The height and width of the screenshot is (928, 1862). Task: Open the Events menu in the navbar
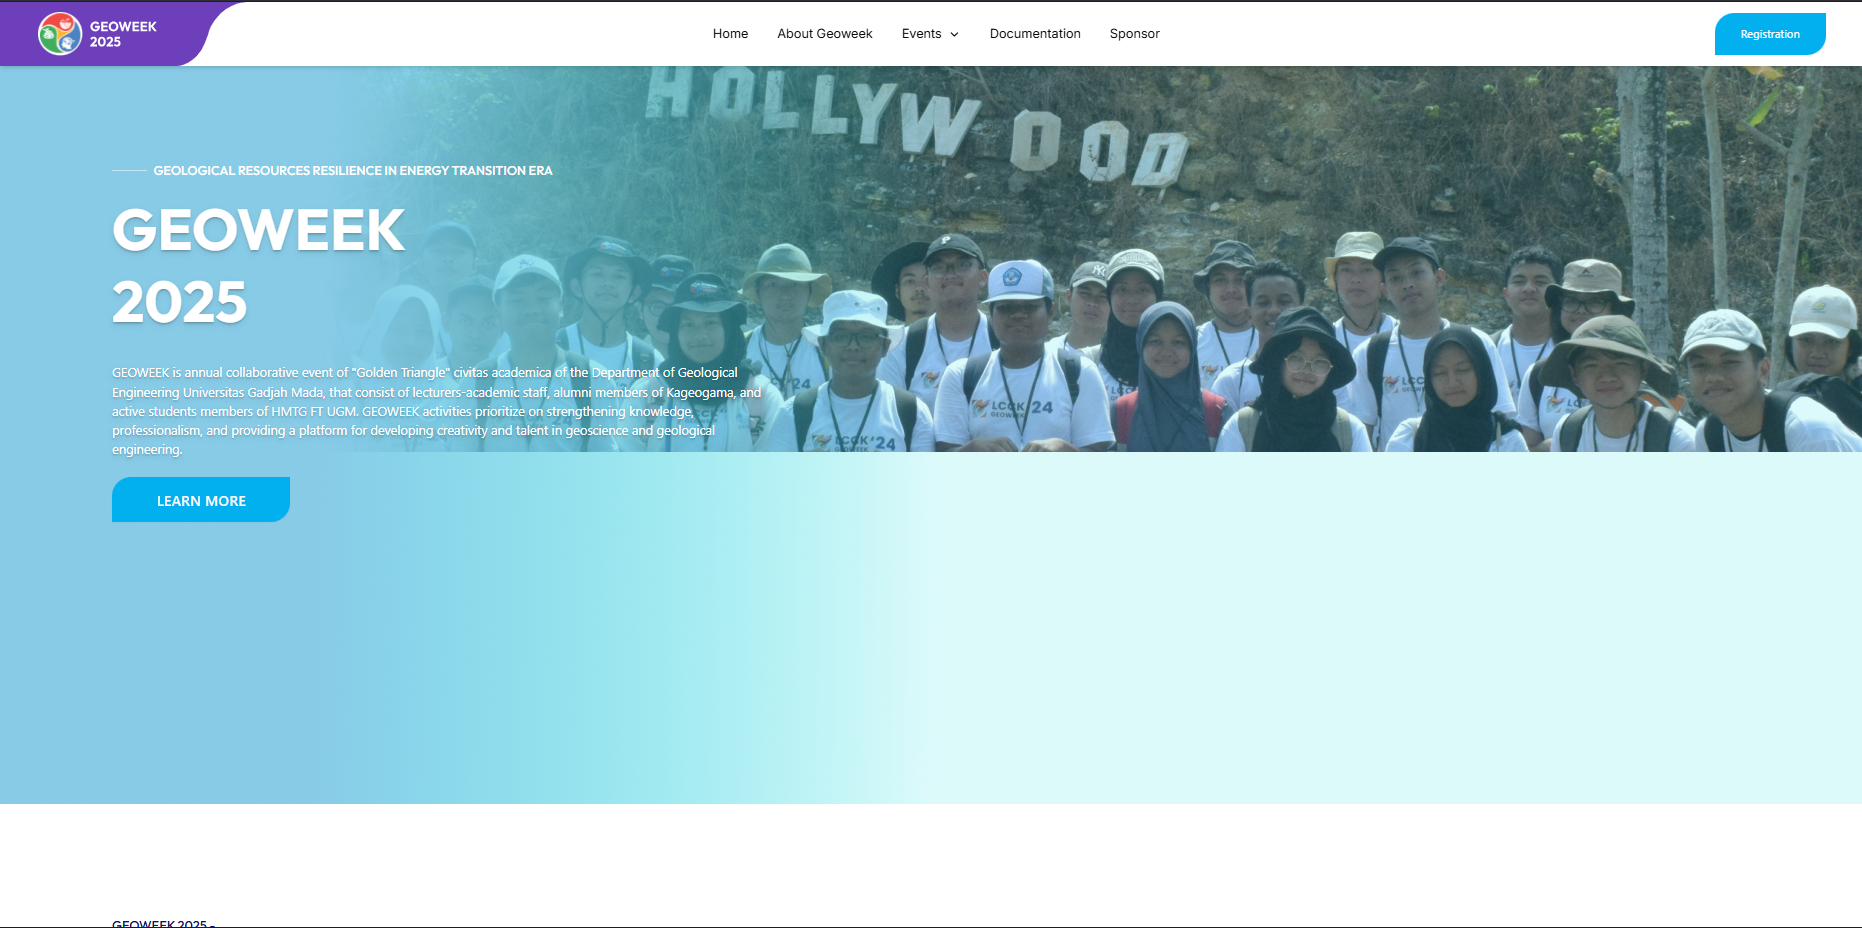click(921, 34)
